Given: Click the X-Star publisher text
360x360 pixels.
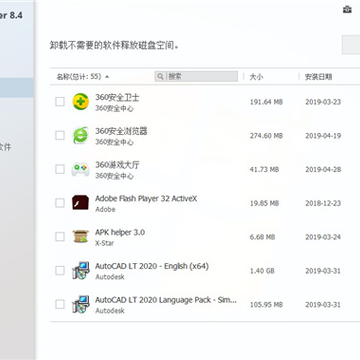Looking at the screenshot, I should 105,243.
